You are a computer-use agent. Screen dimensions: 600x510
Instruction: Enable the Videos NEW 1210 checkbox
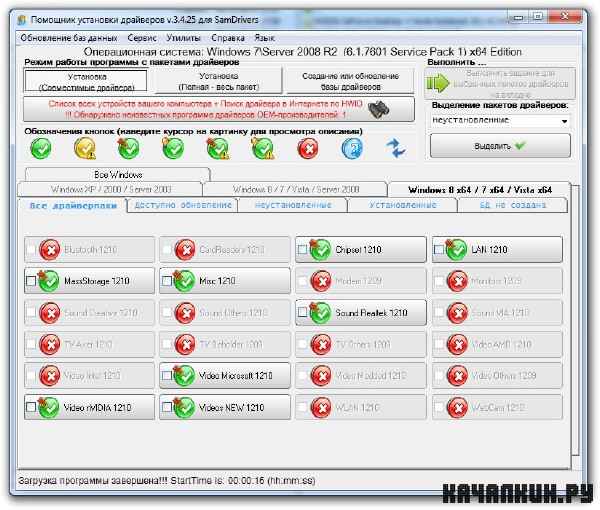[x=167, y=407]
